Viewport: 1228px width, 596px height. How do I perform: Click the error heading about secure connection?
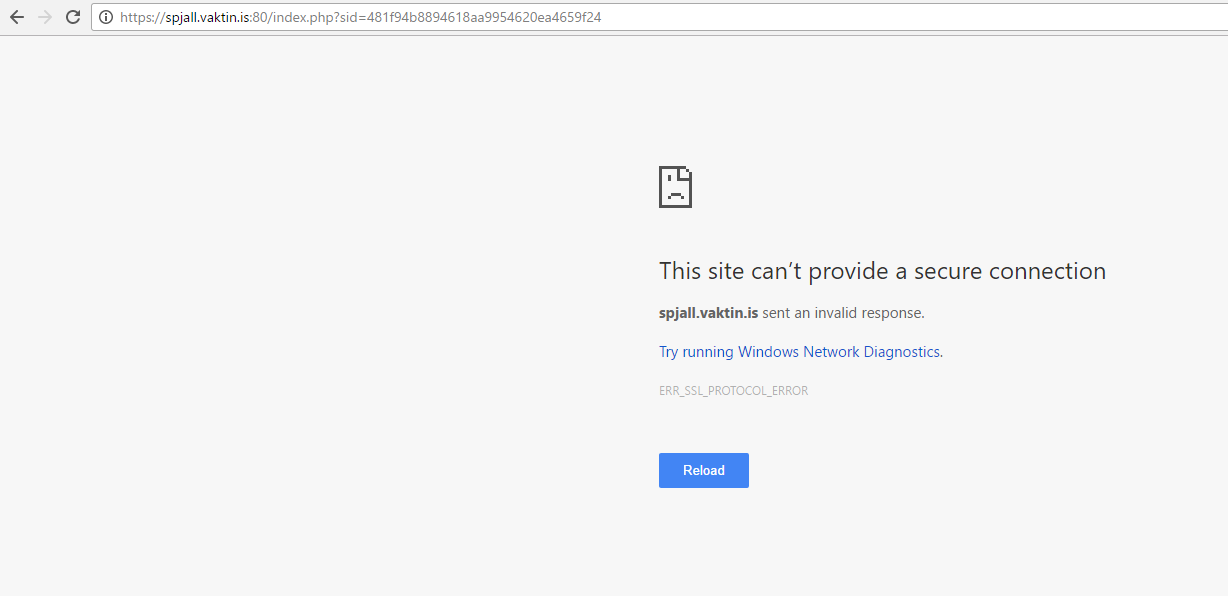[x=882, y=270]
